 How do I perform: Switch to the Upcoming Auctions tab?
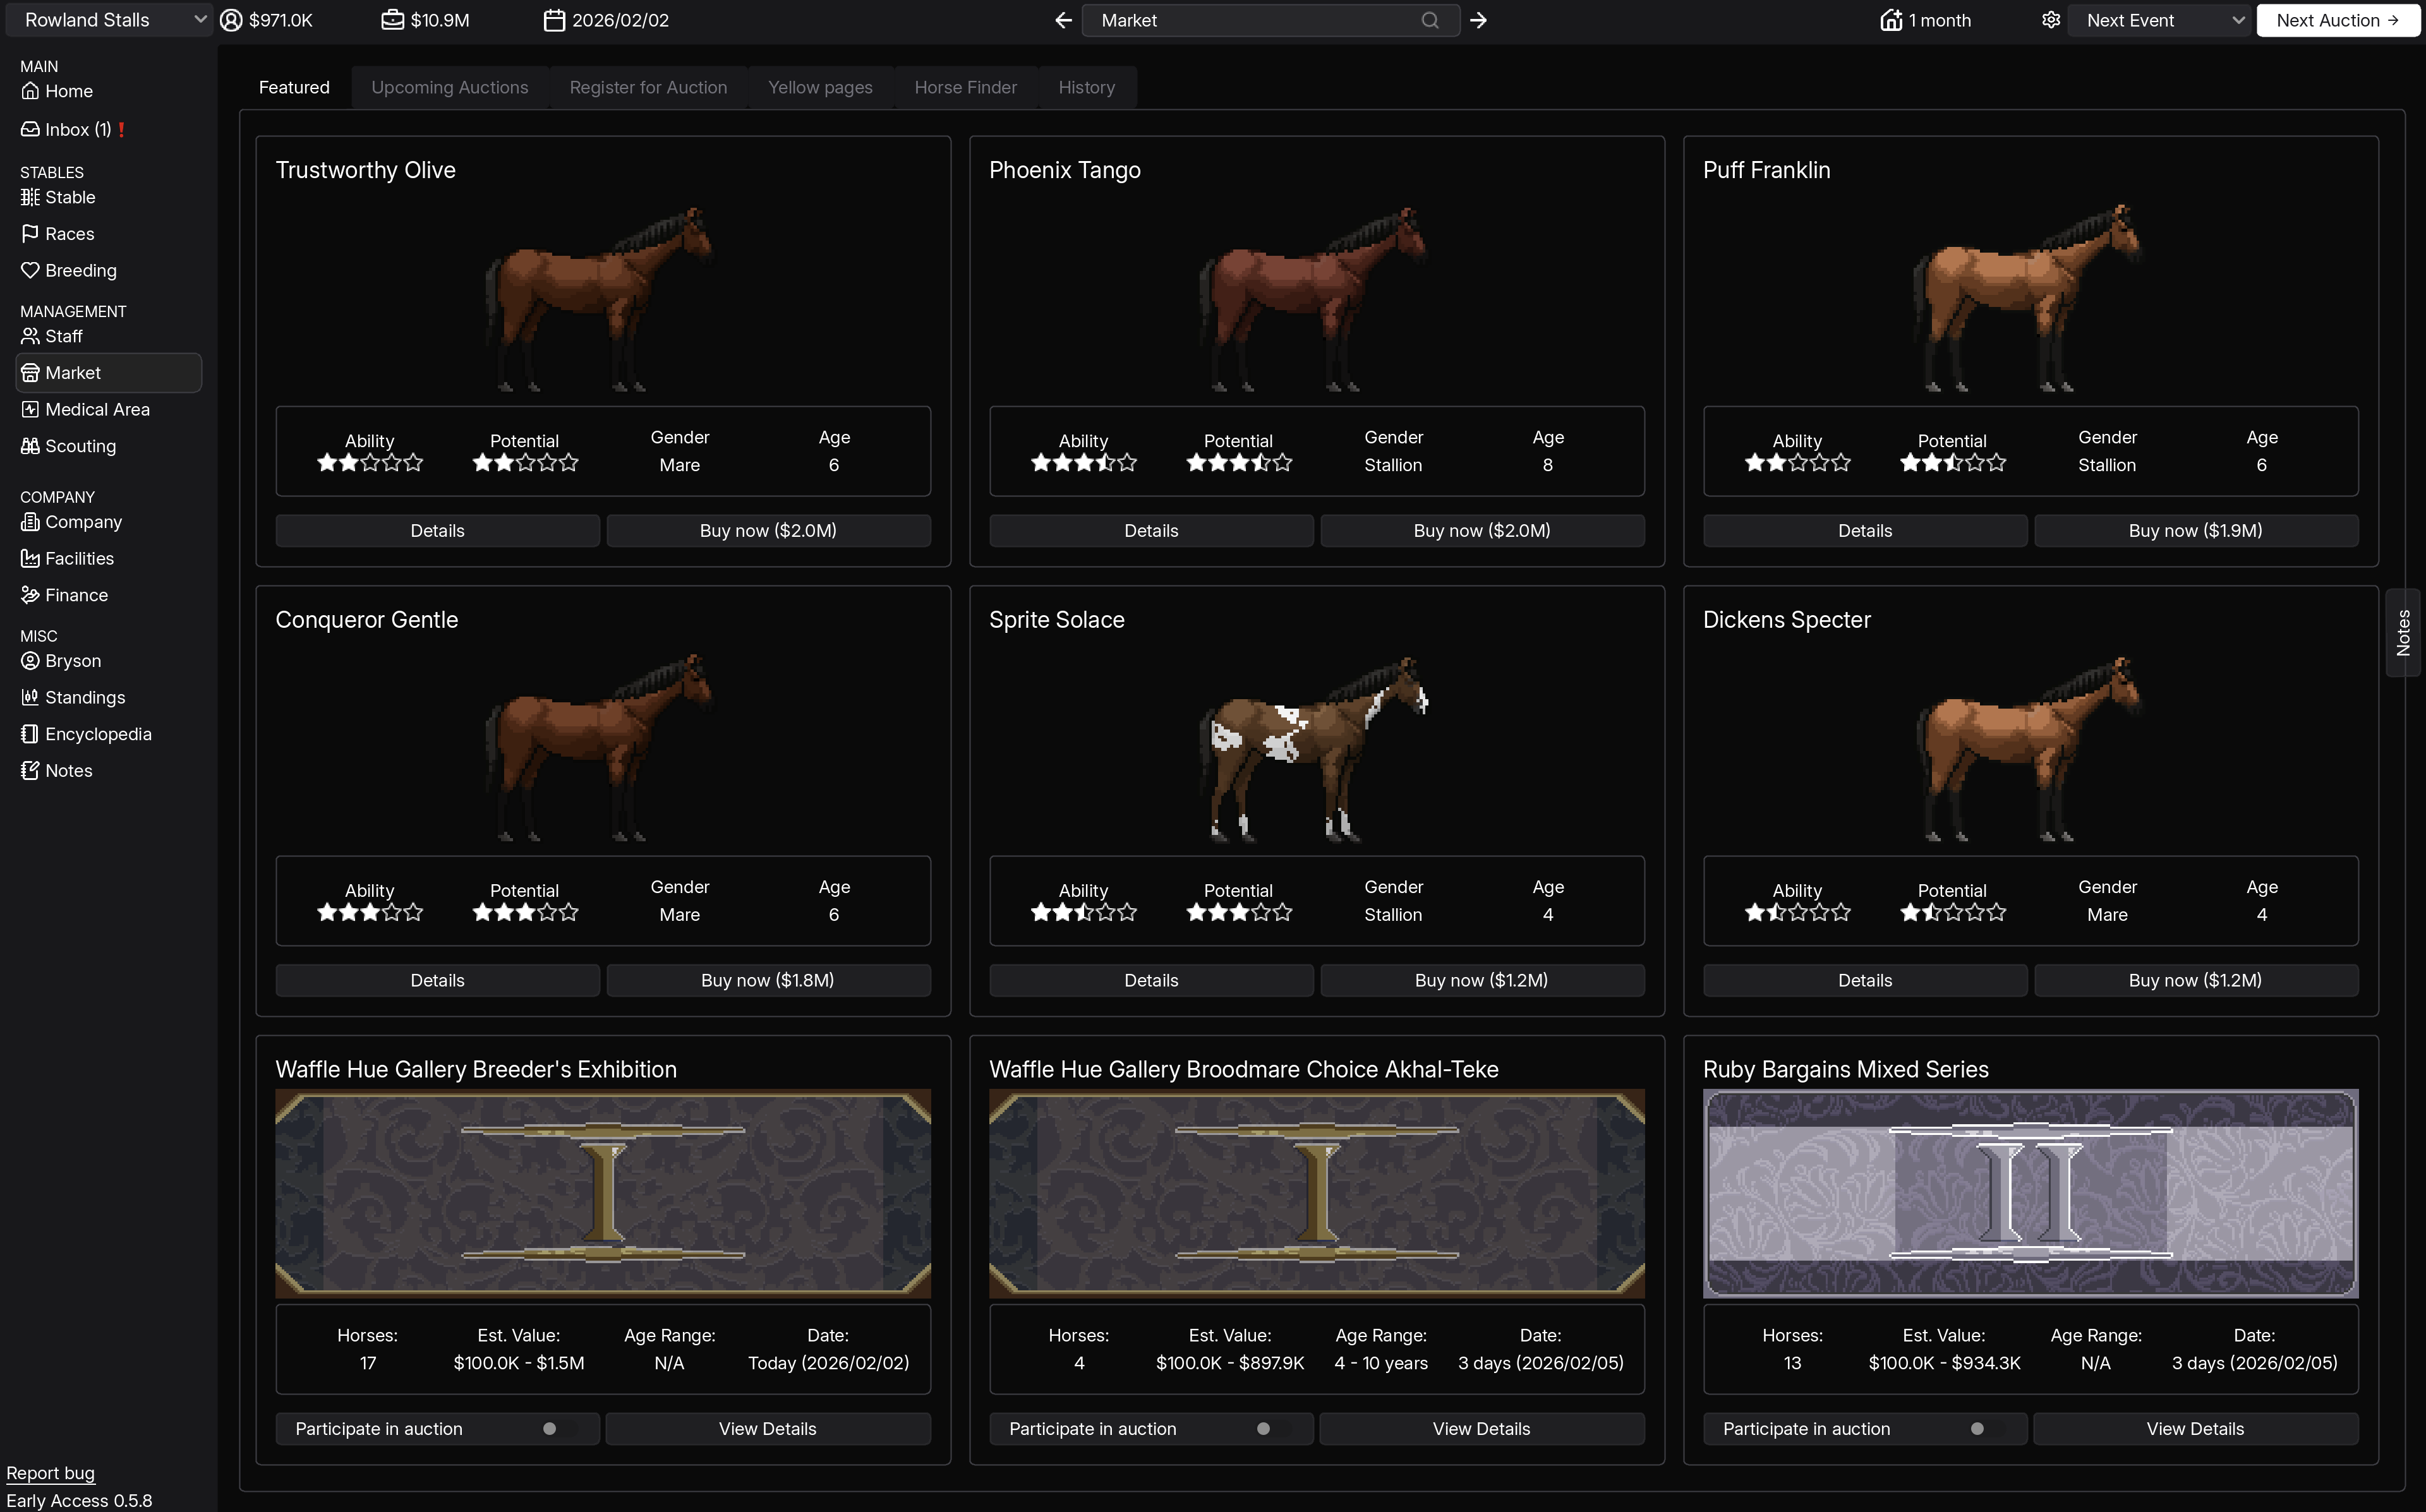click(449, 87)
